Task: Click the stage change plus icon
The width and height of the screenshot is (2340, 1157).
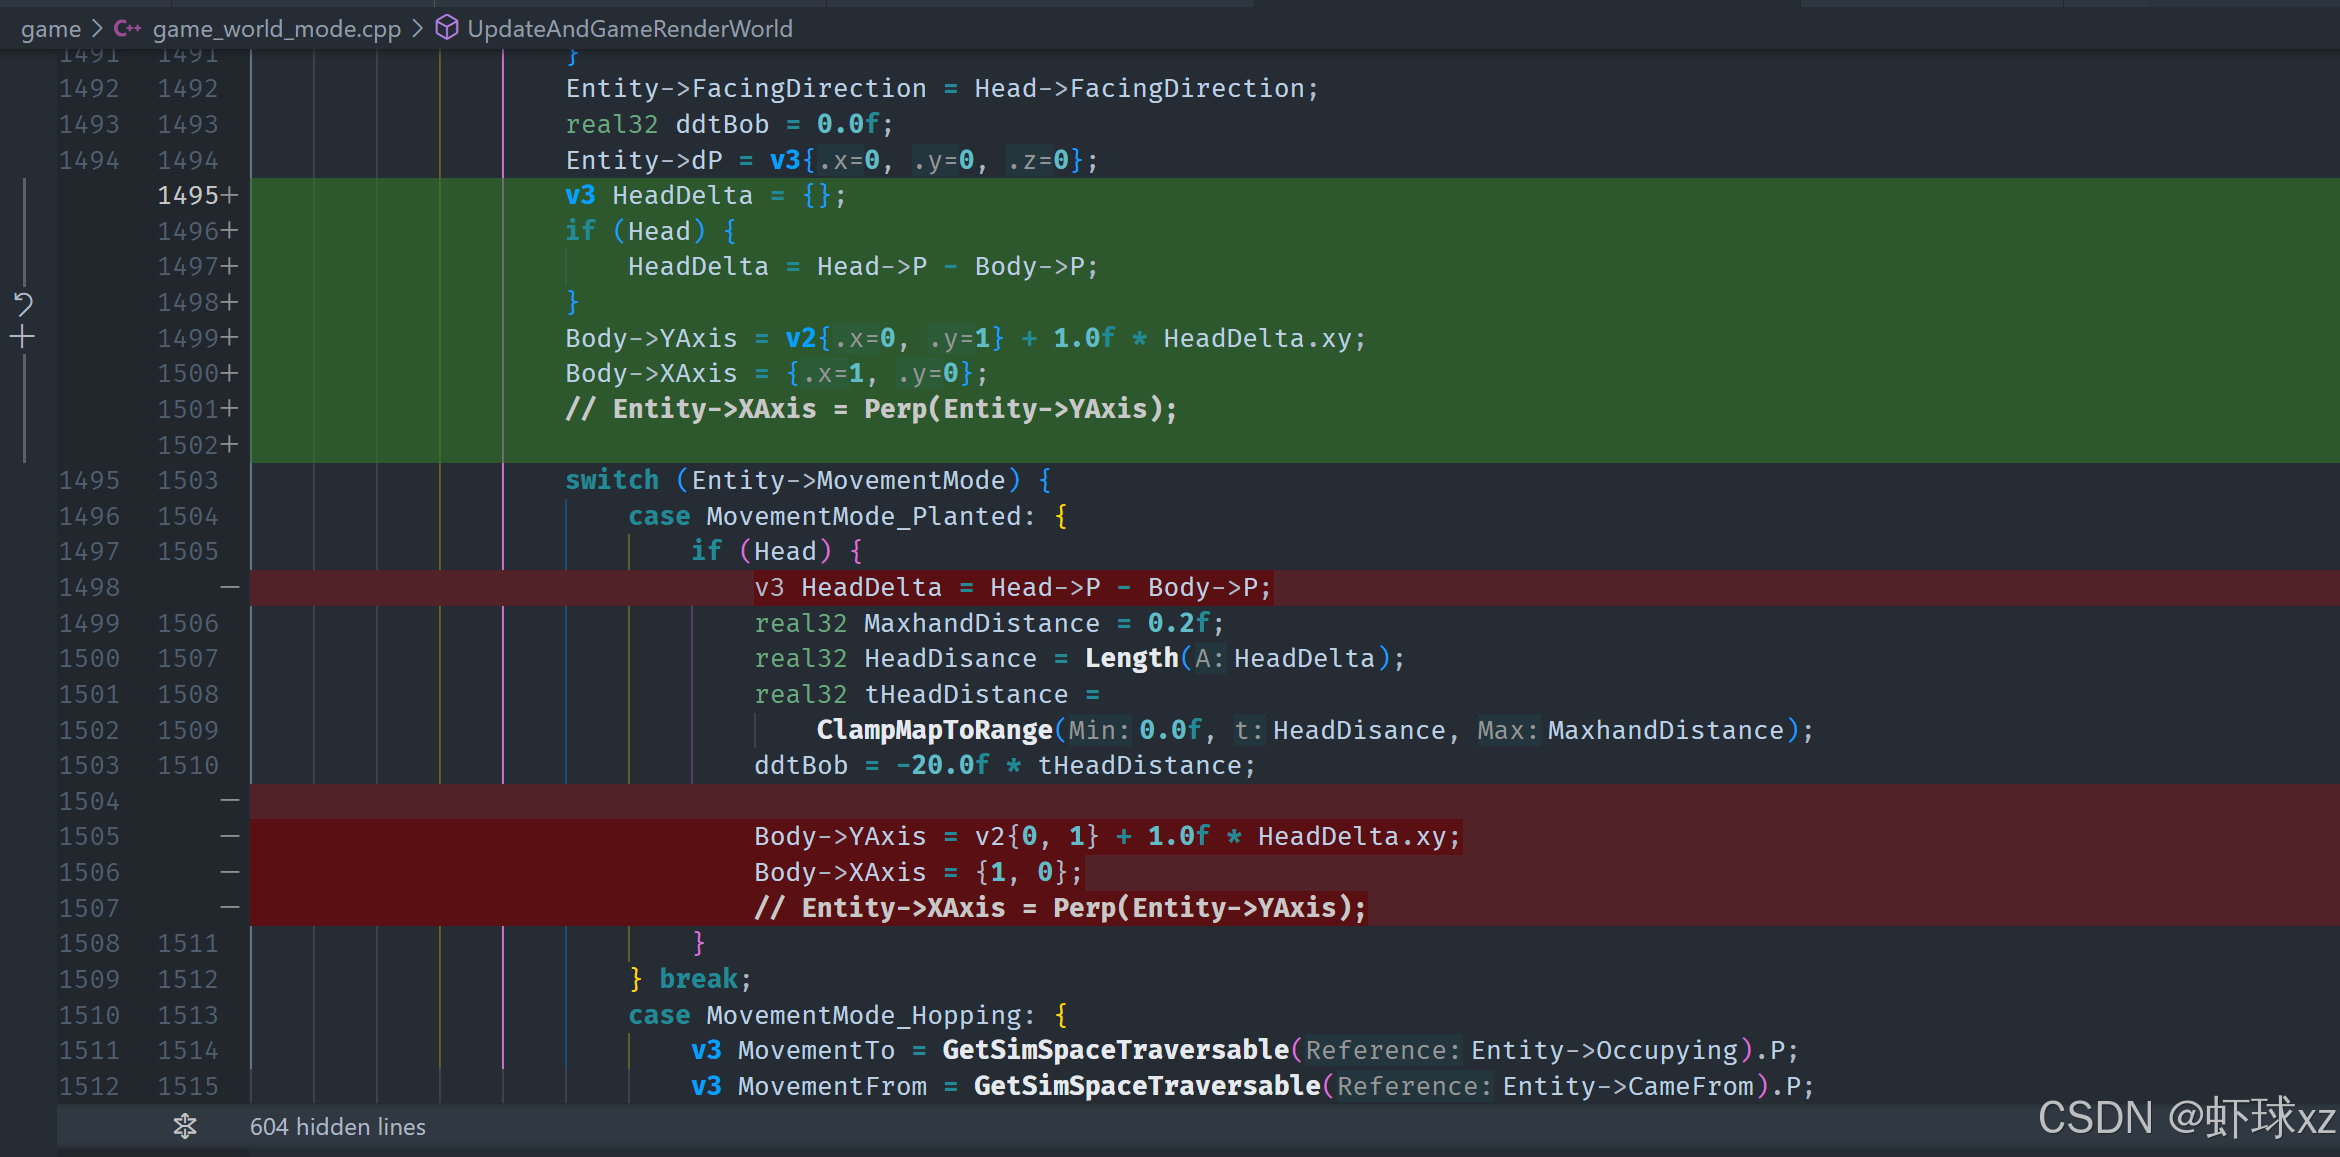Action: 23,337
